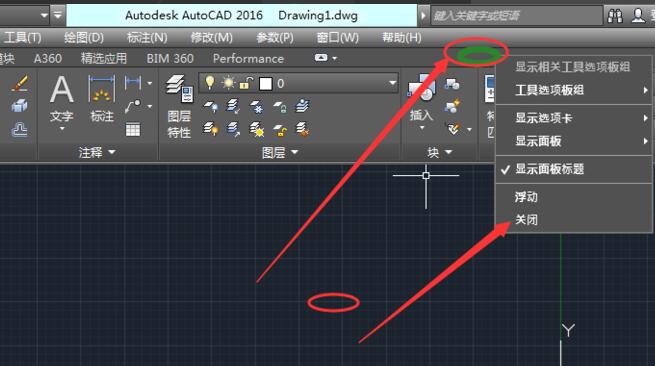Click the user sign-in icon
Screen dimensions: 655x366
(638, 15)
